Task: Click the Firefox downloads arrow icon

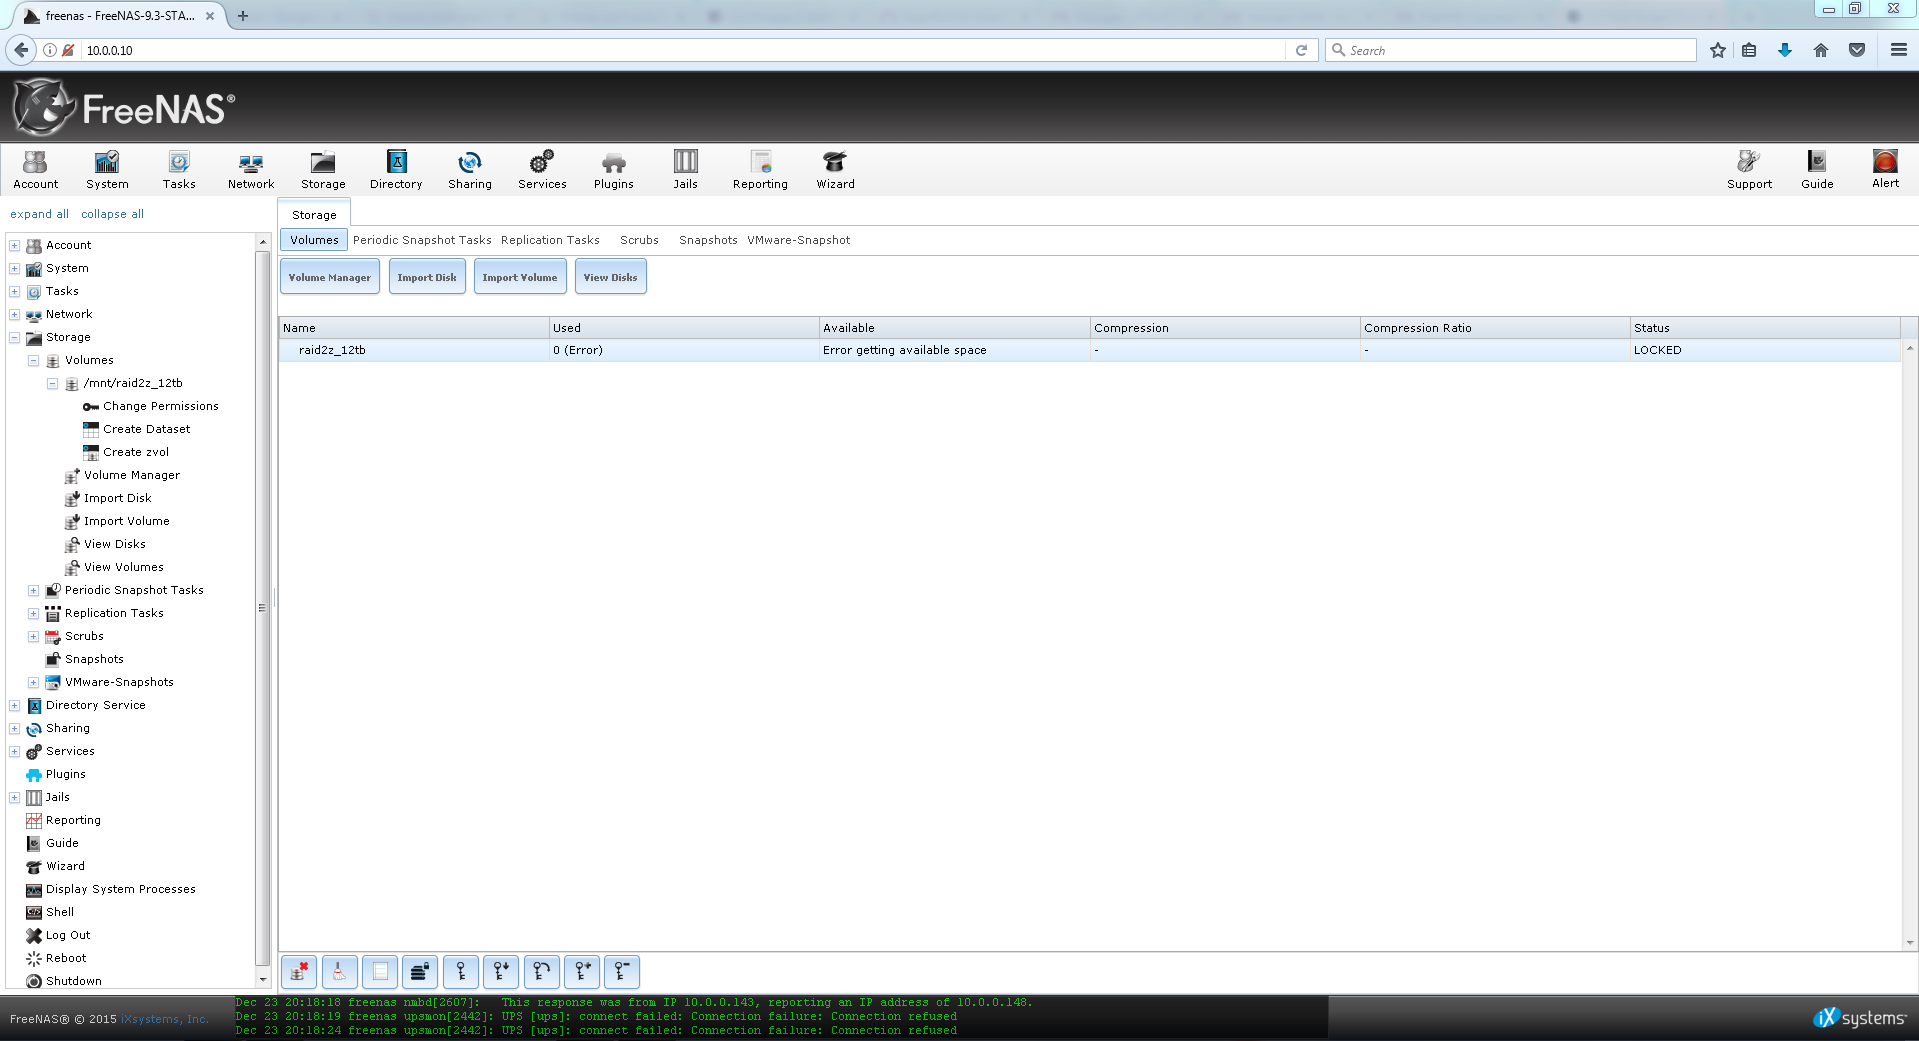Action: pos(1785,50)
